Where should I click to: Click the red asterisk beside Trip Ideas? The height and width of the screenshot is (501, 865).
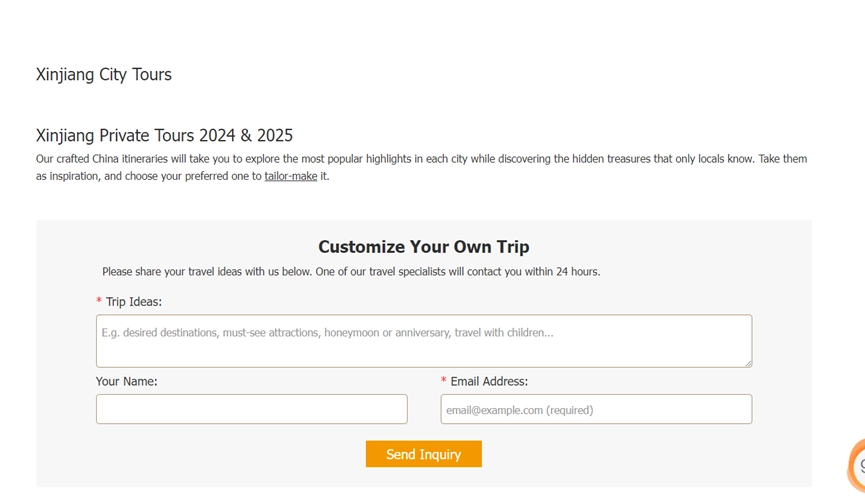click(x=99, y=302)
